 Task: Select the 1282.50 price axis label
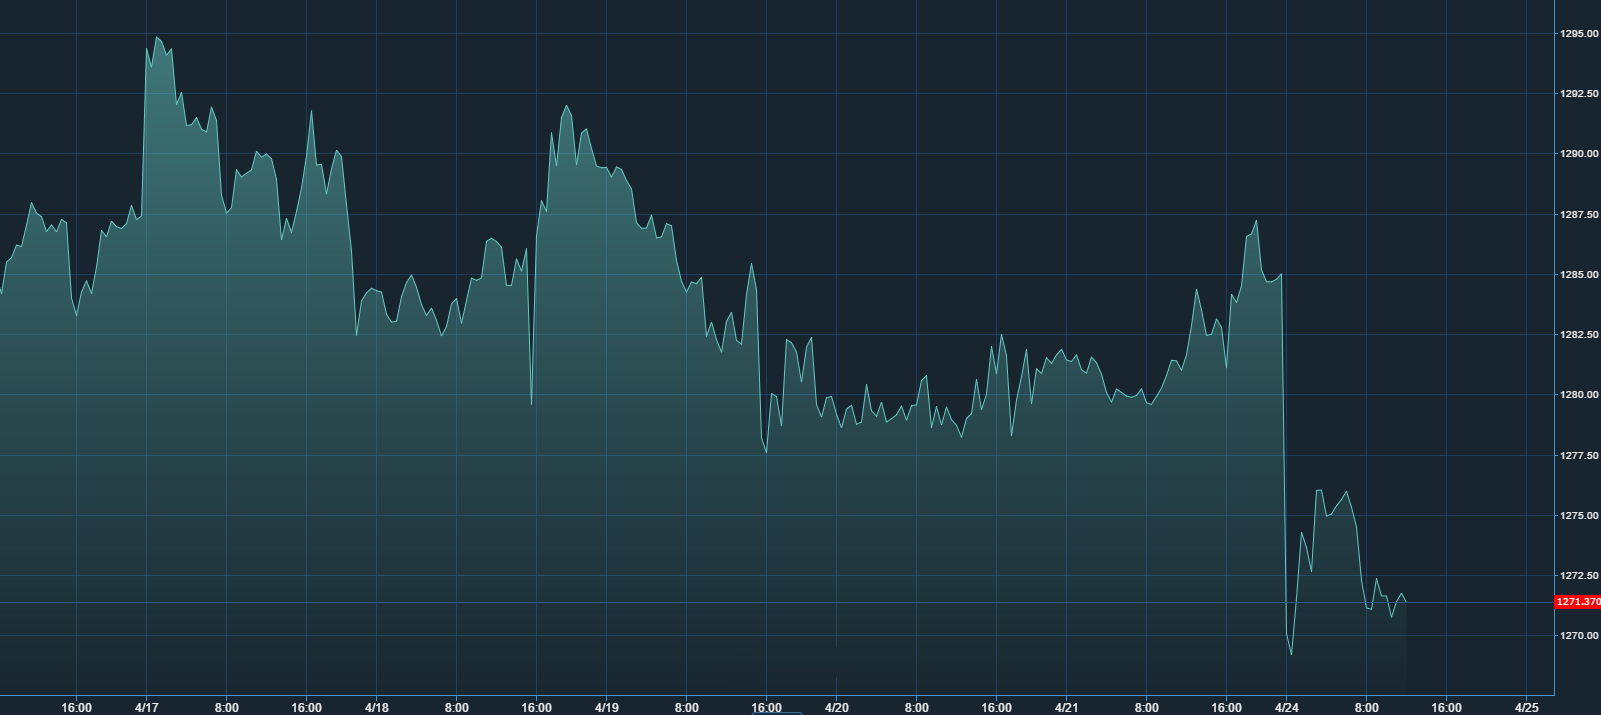[x=1579, y=335]
